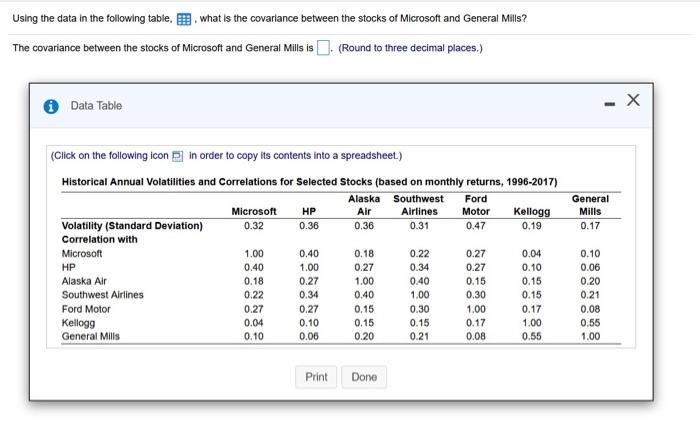The image size is (700, 431).
Task: Open the data table grid icon
Action: (x=183, y=19)
